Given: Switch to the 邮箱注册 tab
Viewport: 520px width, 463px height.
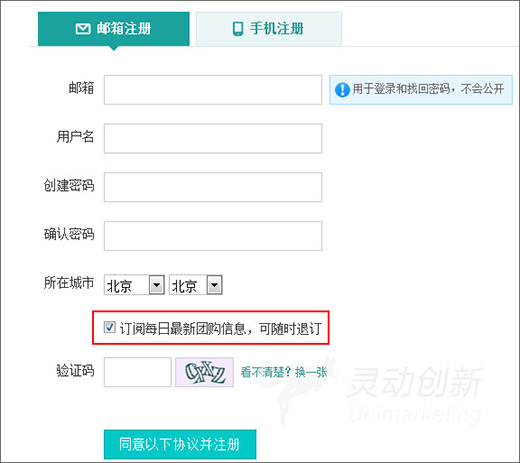Looking at the screenshot, I should pos(114,29).
